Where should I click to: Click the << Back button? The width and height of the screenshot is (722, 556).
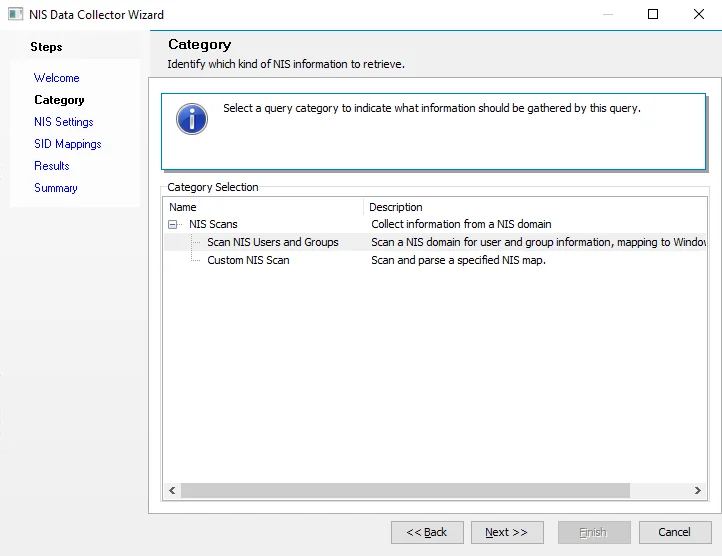[427, 532]
